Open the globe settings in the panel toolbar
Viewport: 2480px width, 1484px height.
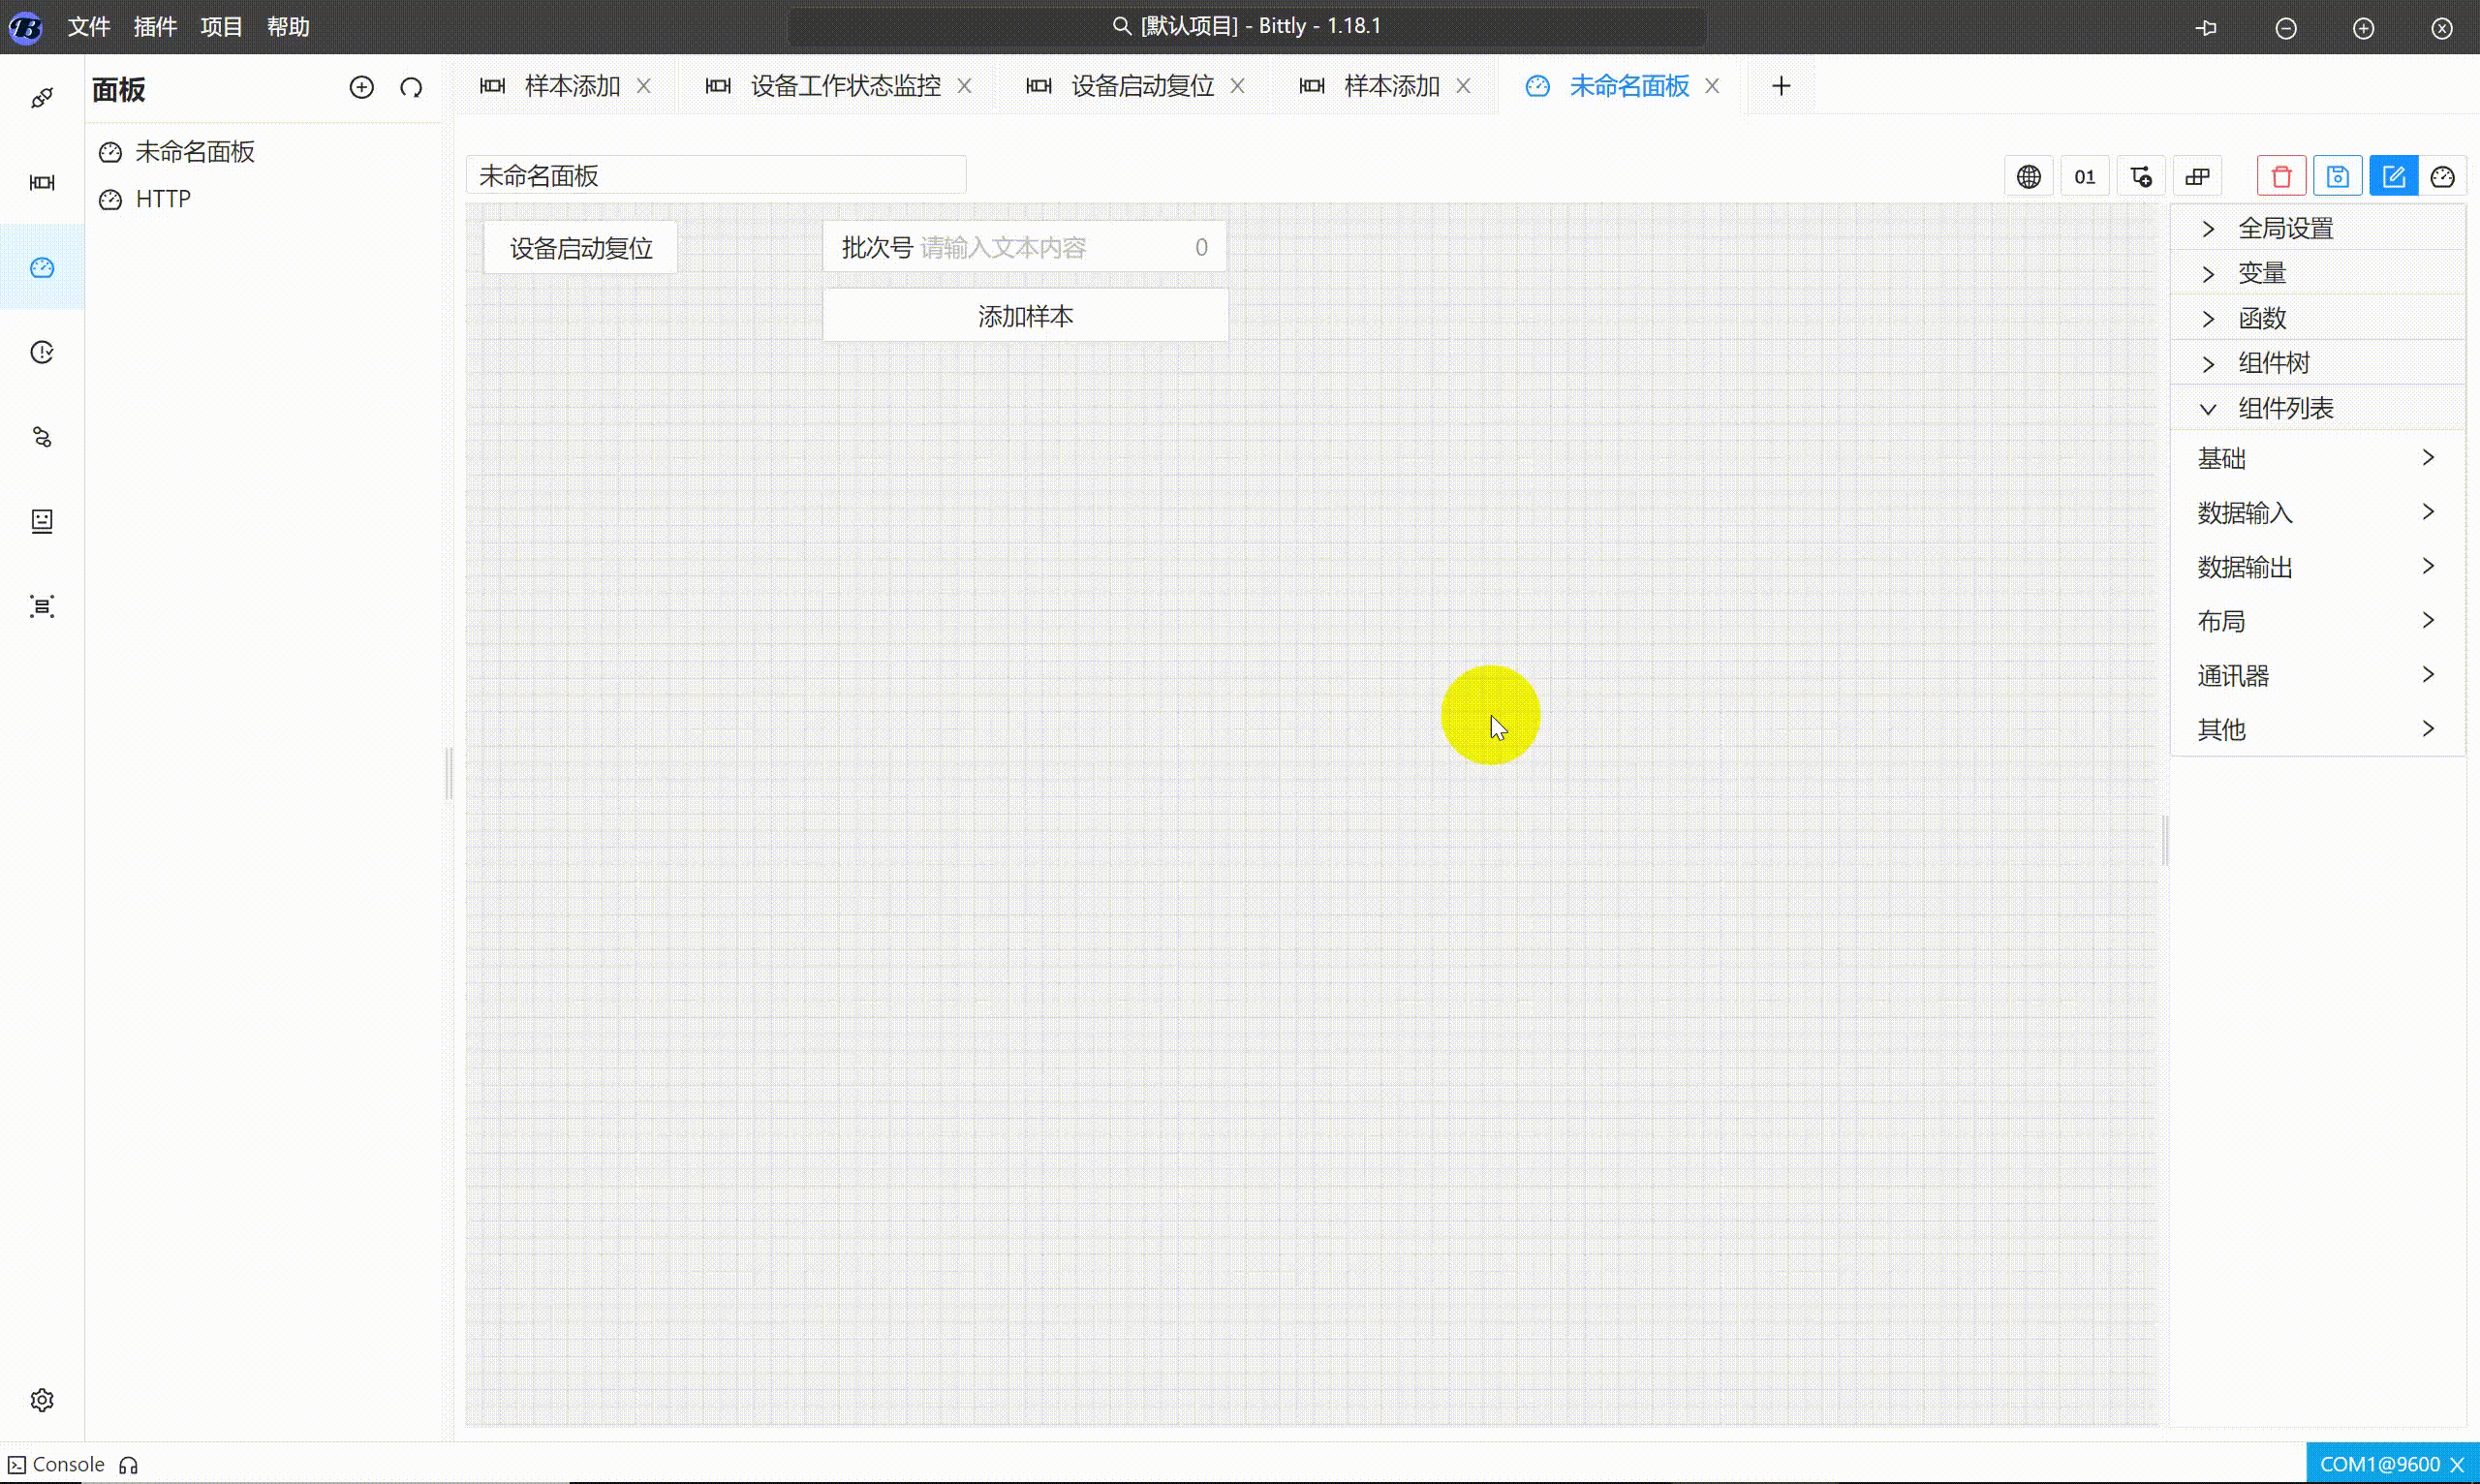pyautogui.click(x=2029, y=175)
